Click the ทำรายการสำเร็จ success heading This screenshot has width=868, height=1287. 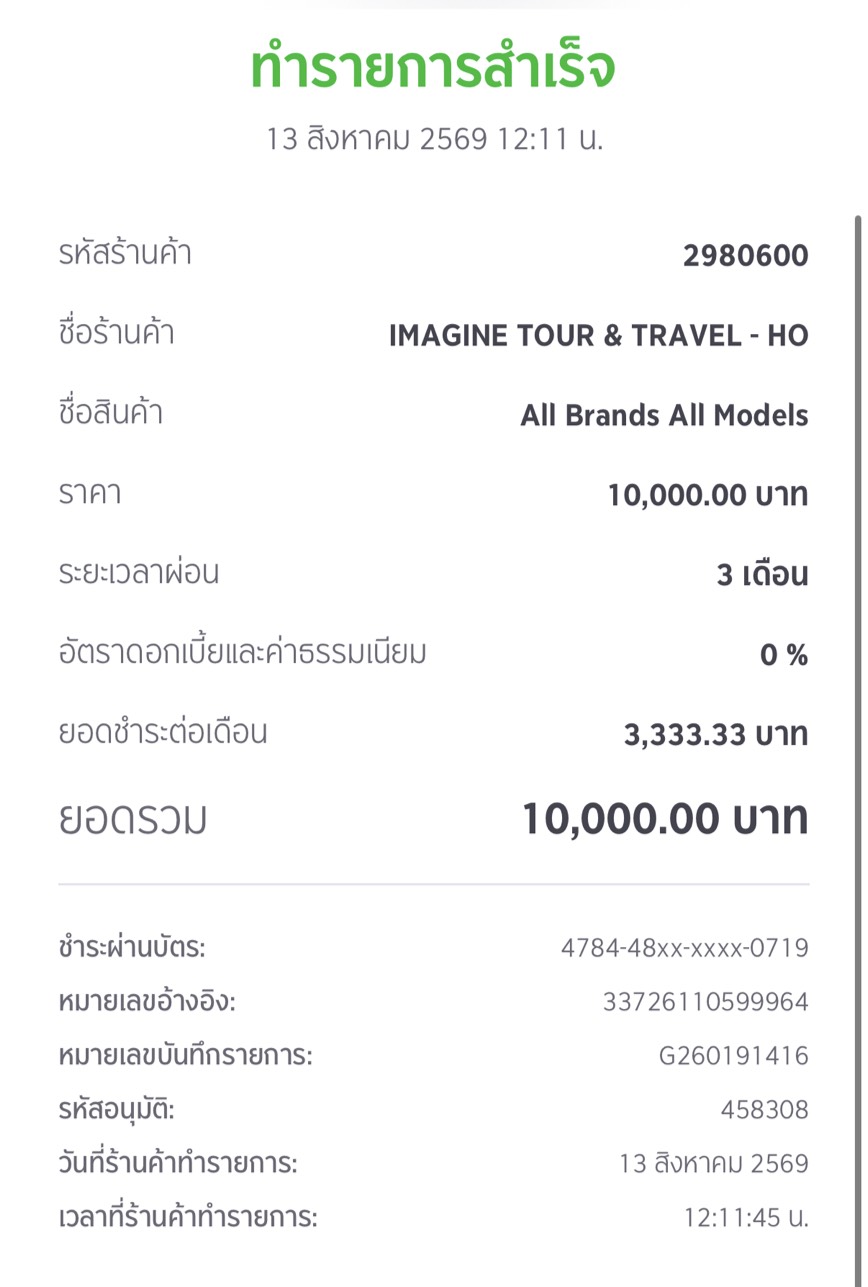tap(432, 69)
